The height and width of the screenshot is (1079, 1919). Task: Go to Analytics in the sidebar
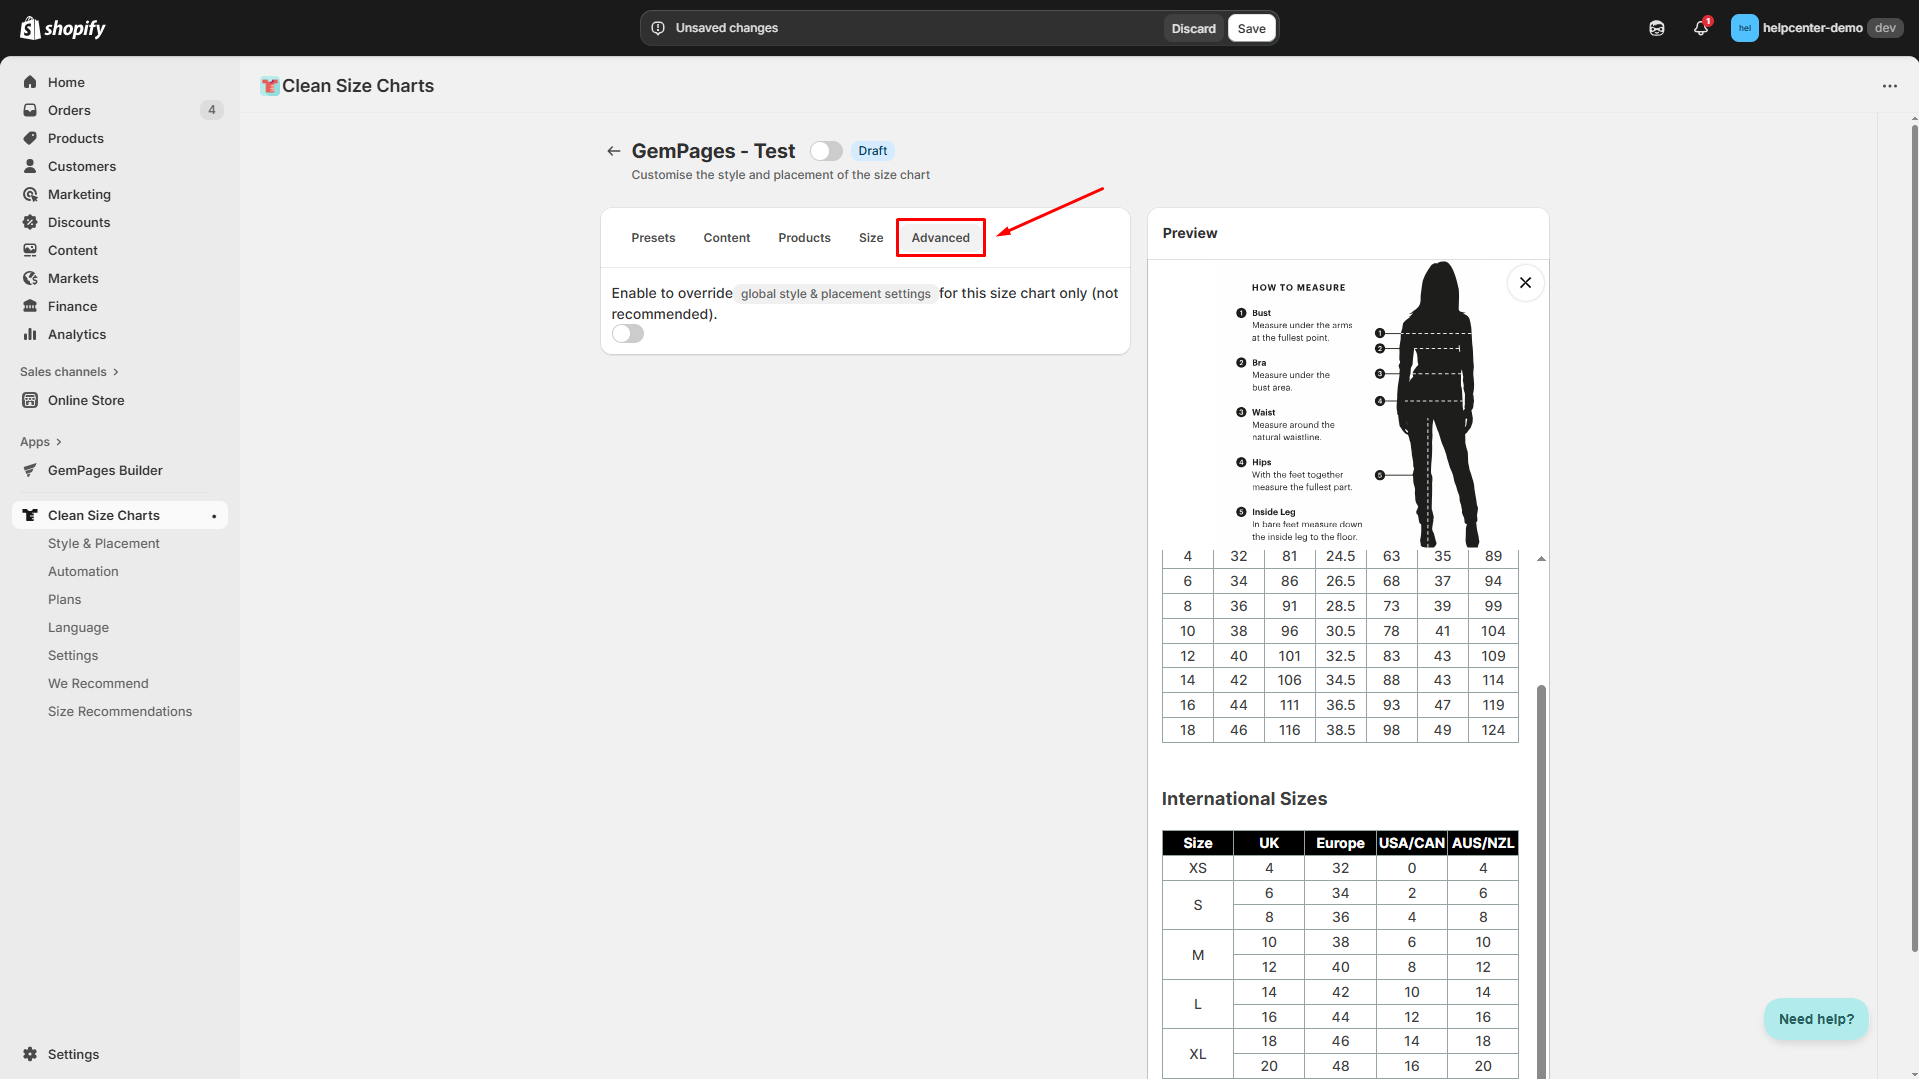(76, 334)
